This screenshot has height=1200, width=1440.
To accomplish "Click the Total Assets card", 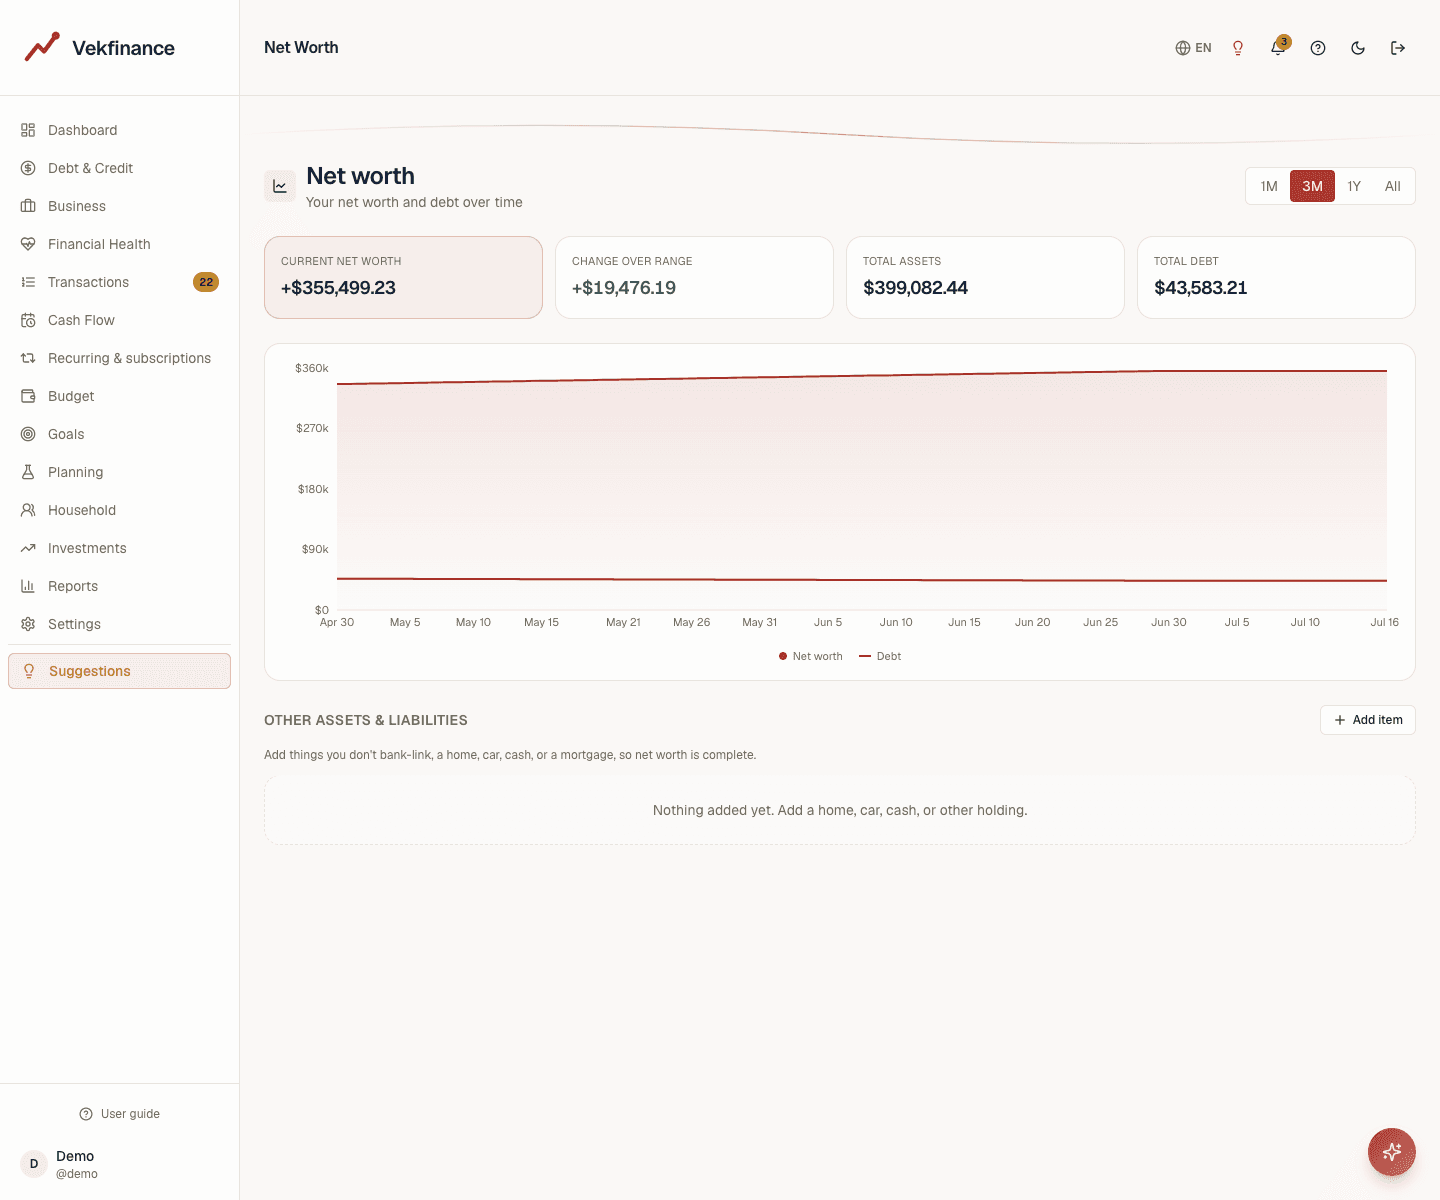I will tap(985, 277).
